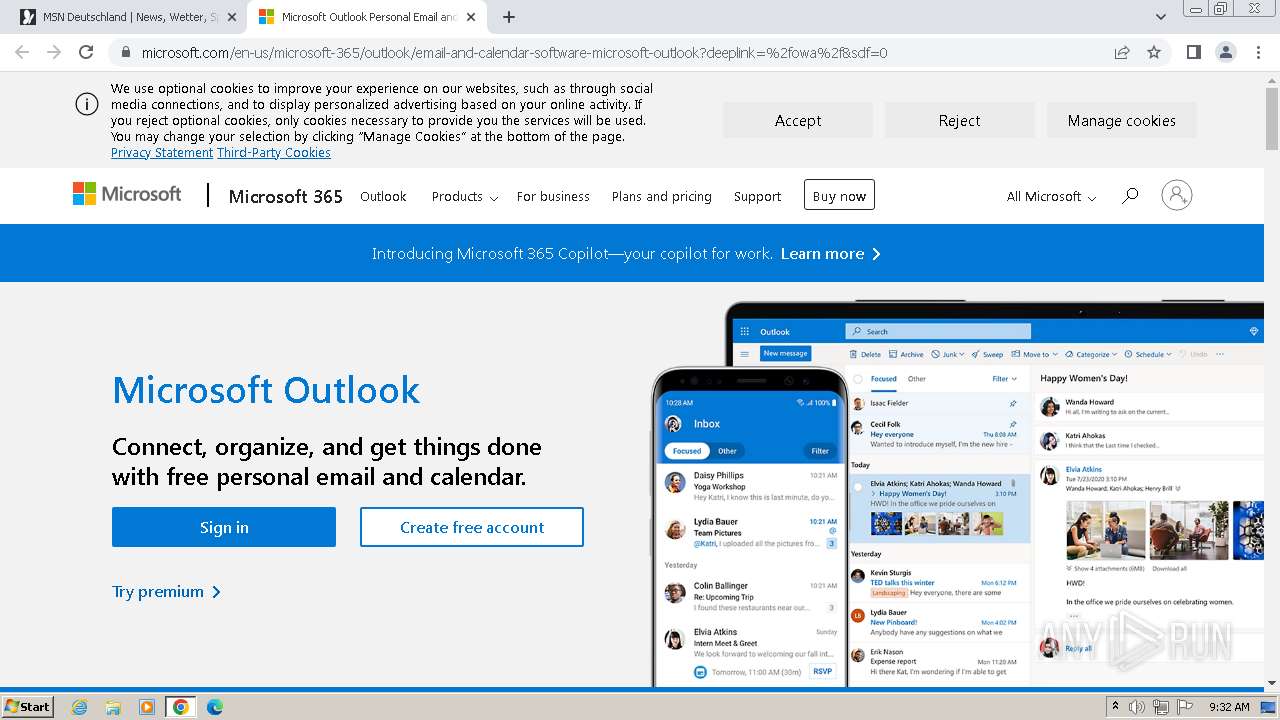The image size is (1280, 720).
Task: Click the blue Sign in button
Action: [224, 527]
